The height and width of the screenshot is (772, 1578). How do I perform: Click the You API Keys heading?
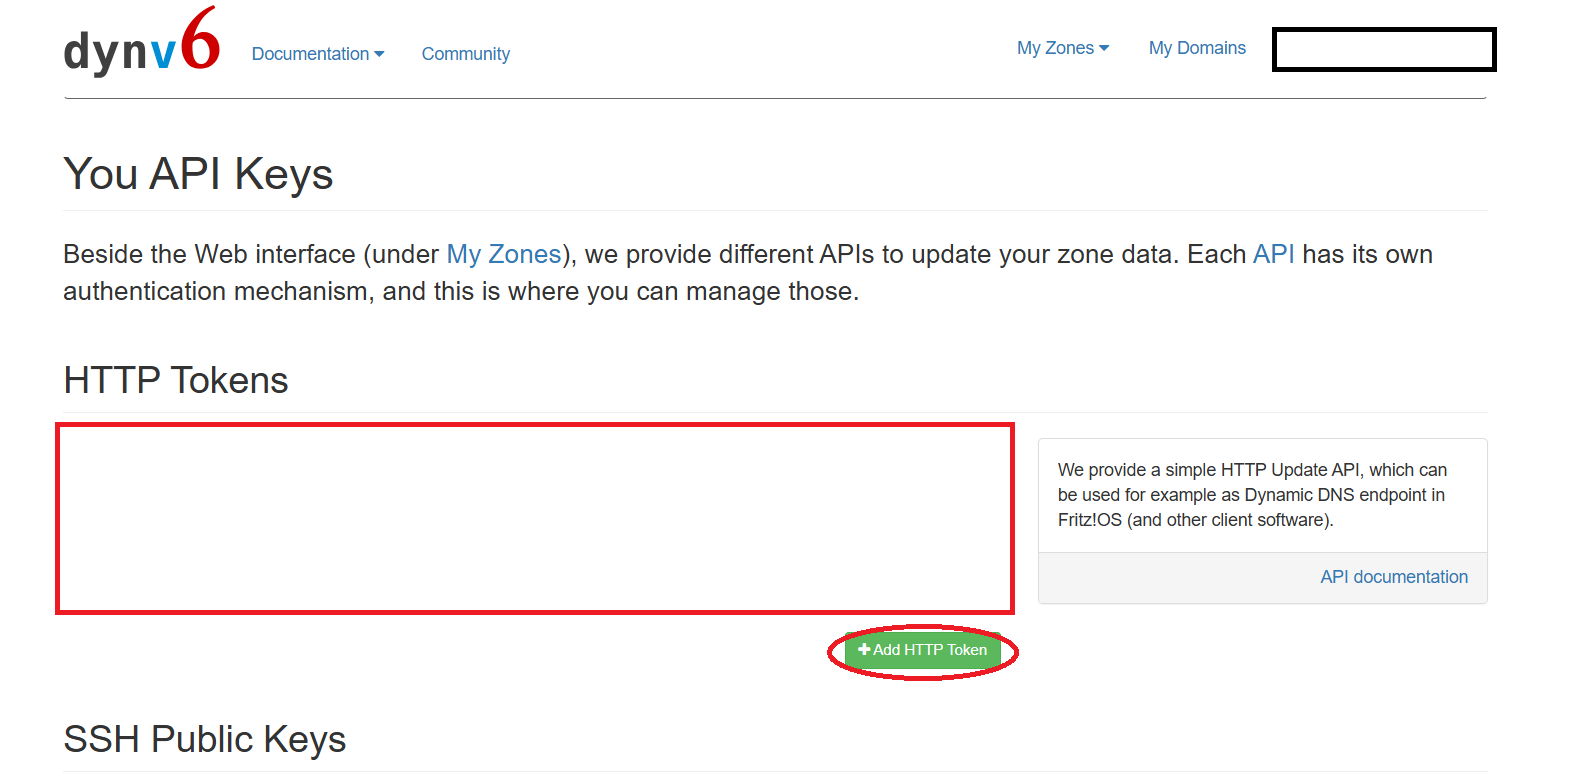[x=198, y=174]
